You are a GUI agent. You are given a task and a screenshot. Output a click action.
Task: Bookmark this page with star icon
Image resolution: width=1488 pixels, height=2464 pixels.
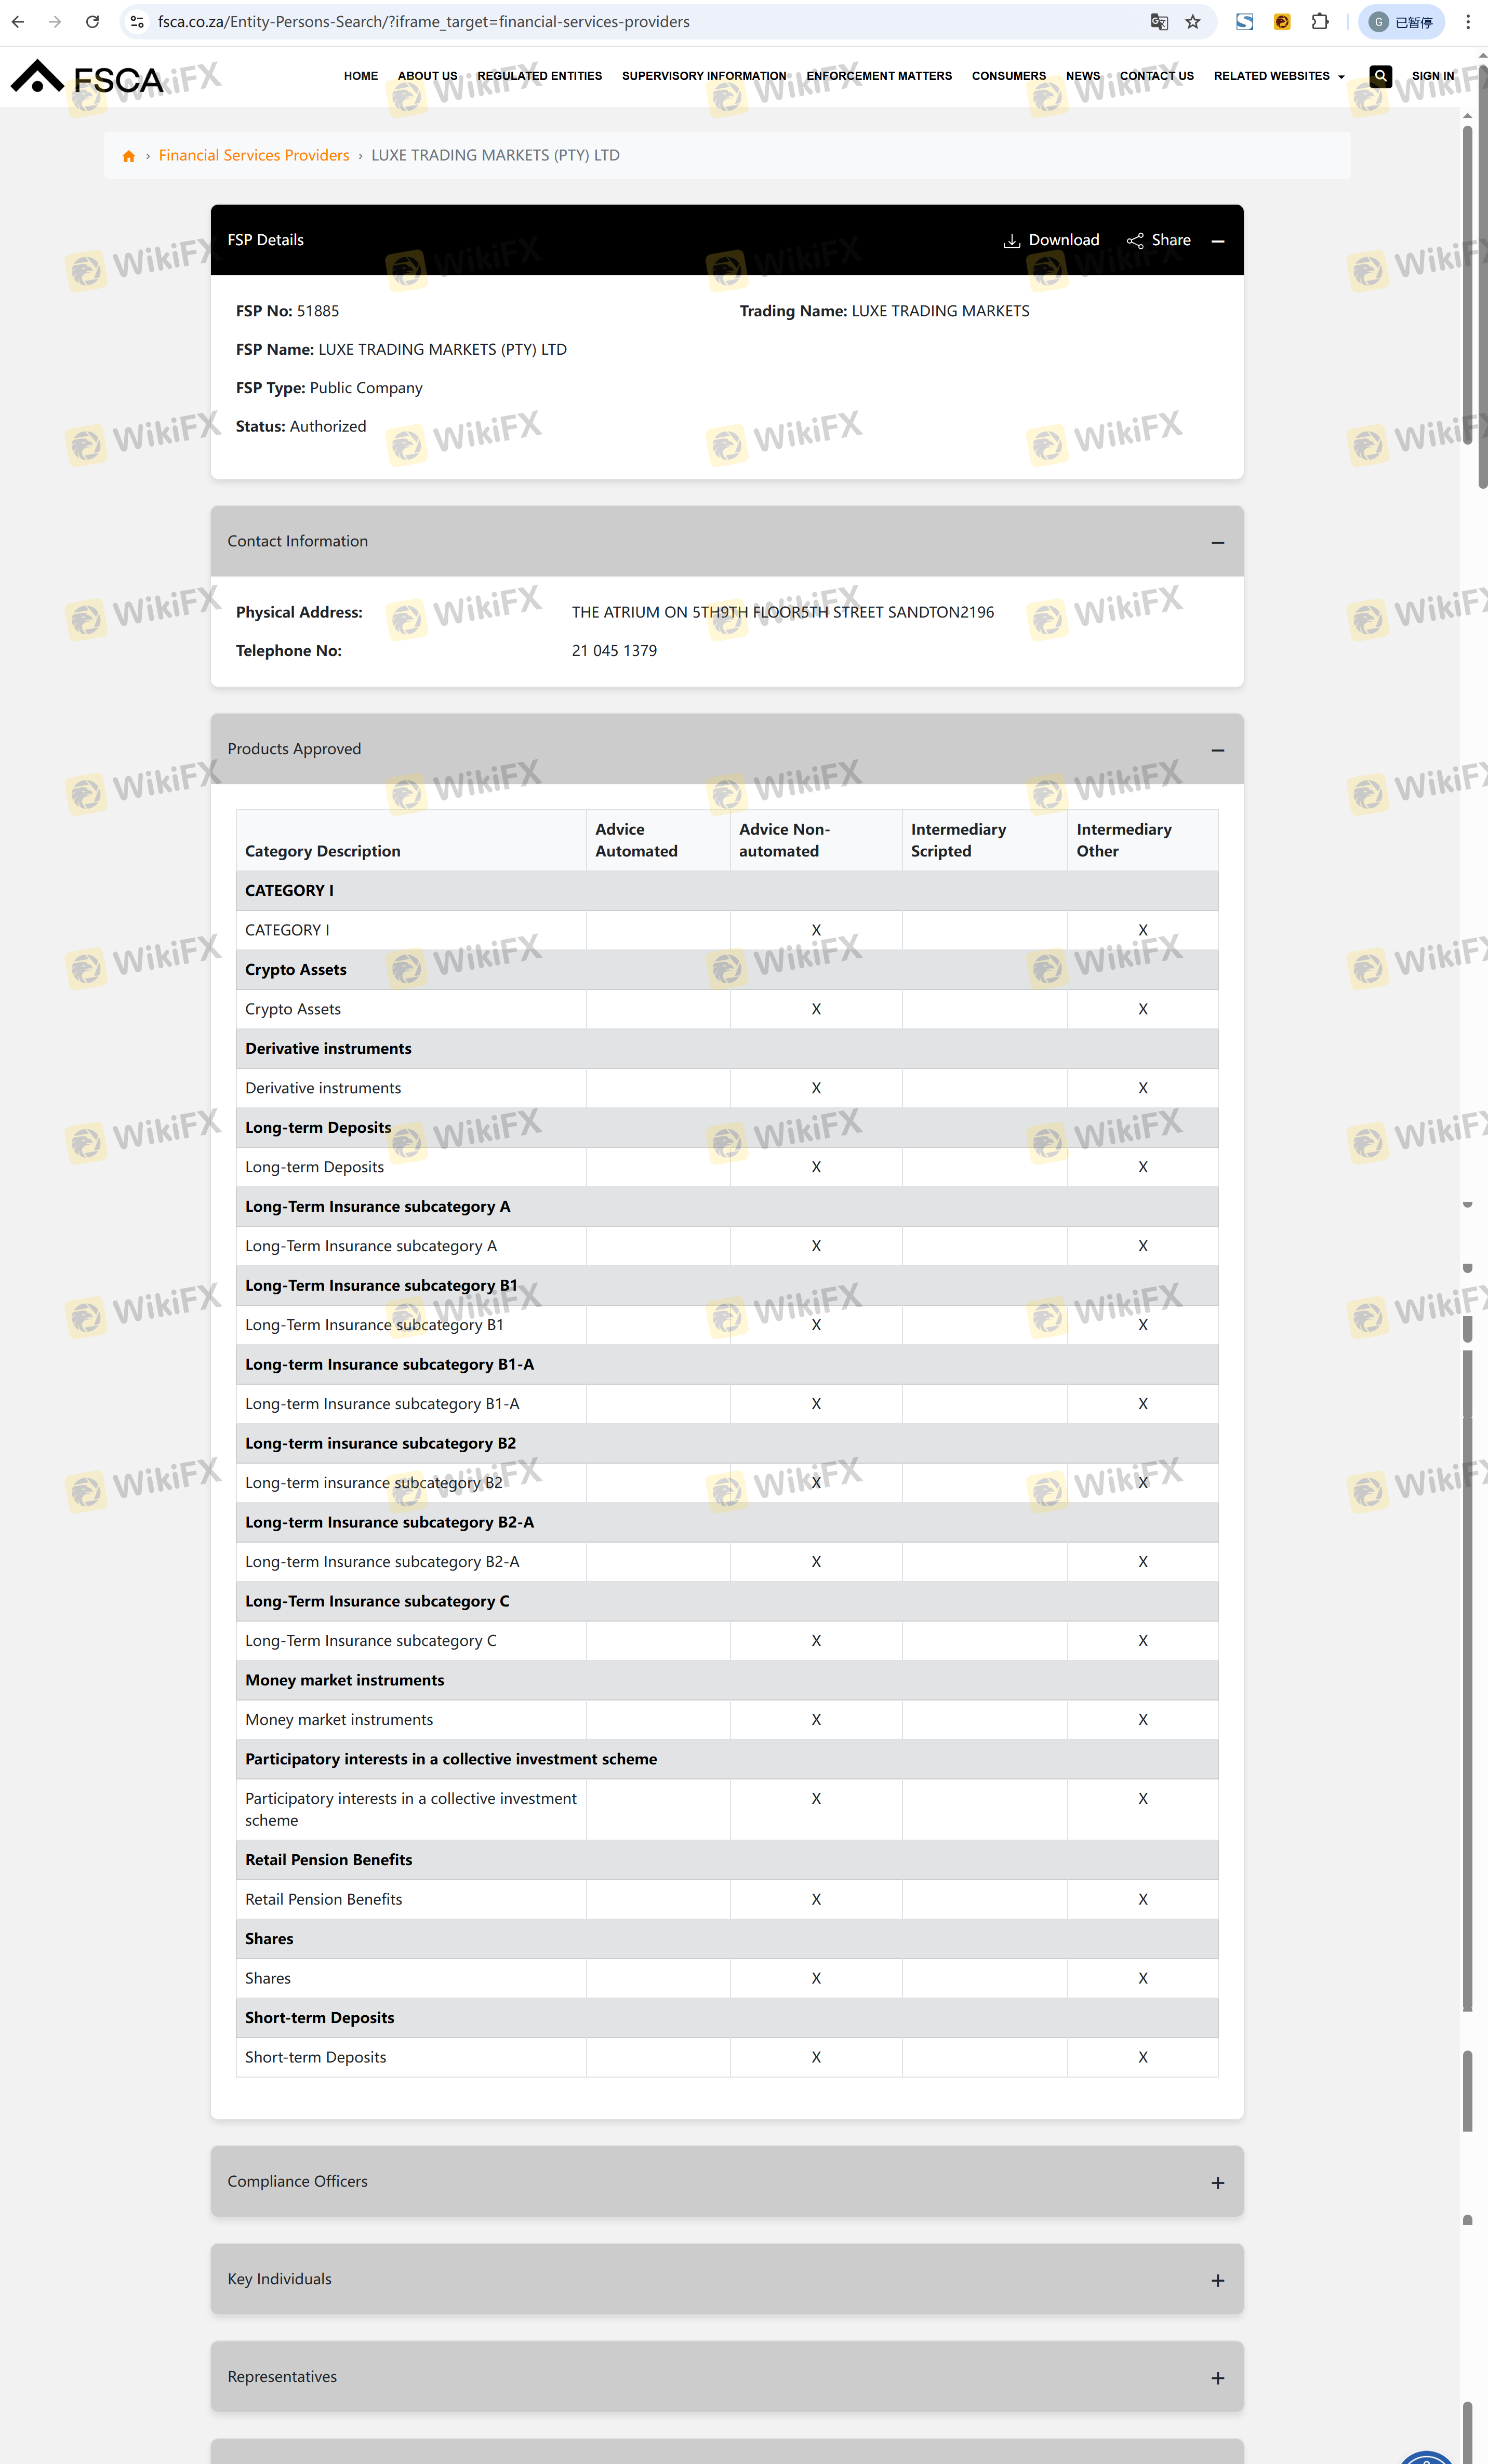click(x=1193, y=22)
